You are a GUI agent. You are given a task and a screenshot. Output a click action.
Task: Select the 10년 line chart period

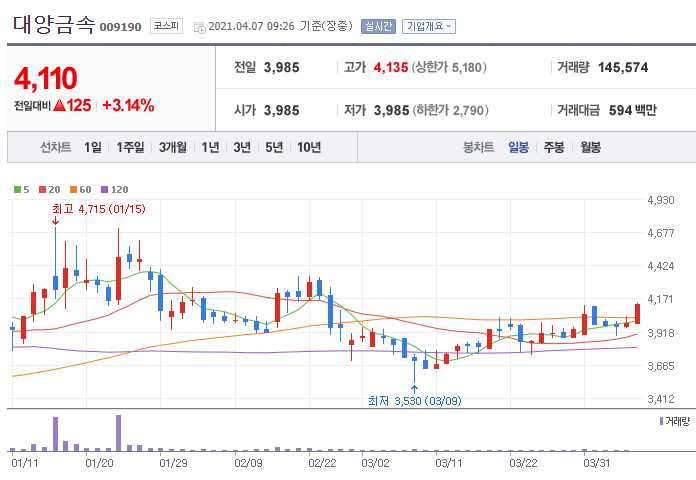(309, 147)
